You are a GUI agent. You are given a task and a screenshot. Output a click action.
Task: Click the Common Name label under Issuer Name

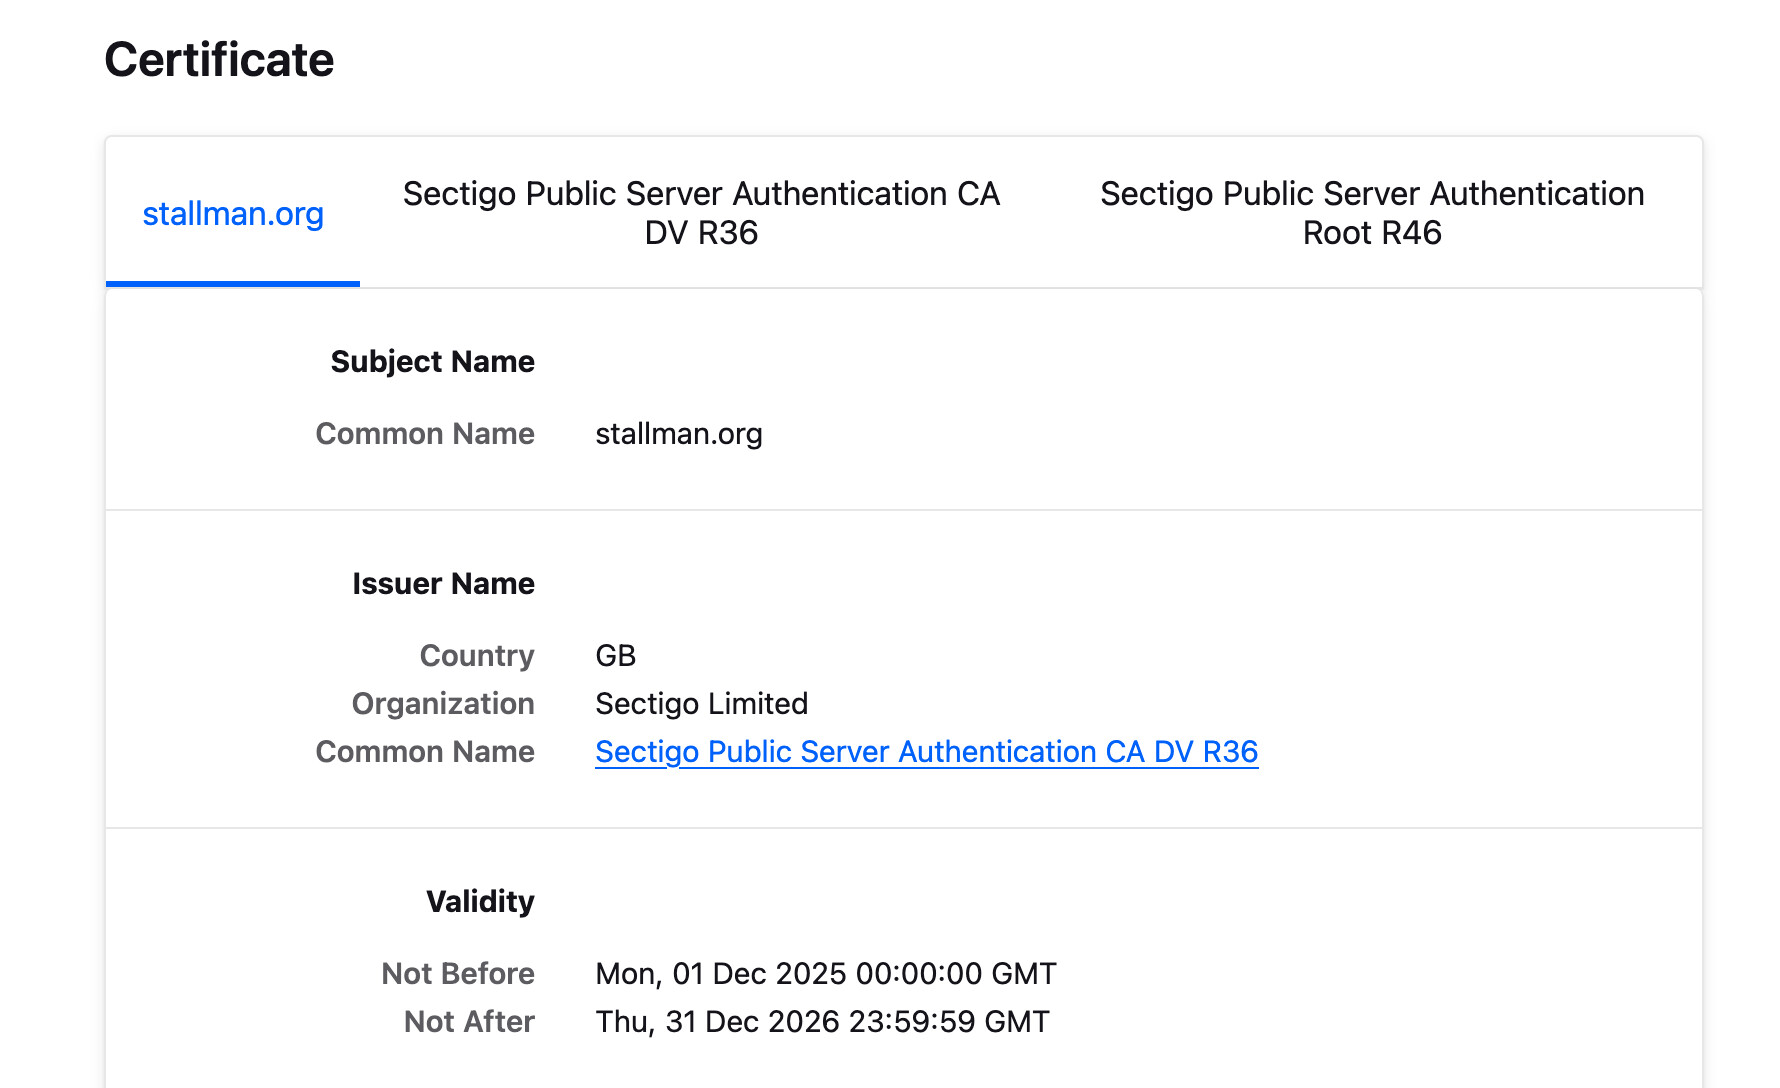(425, 751)
